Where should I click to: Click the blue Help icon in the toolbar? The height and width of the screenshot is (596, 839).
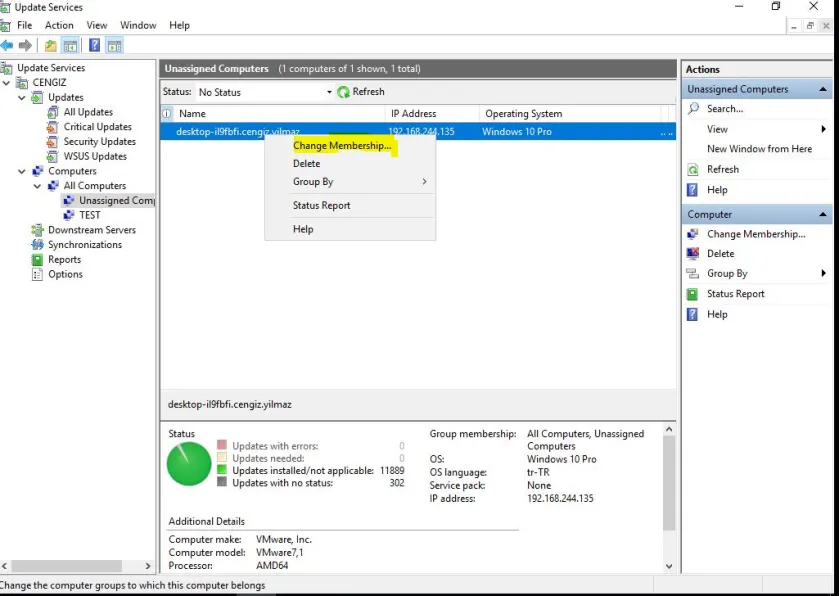click(94, 45)
